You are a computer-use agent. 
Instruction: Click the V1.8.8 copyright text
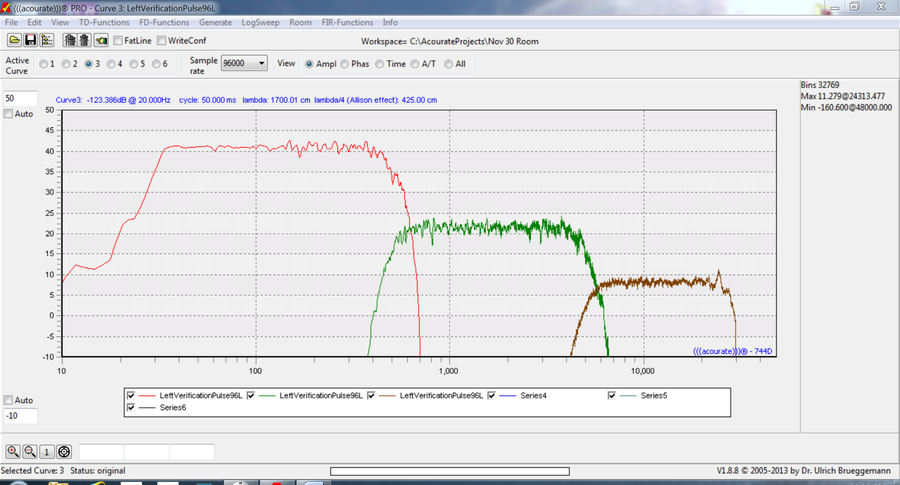[x=804, y=471]
